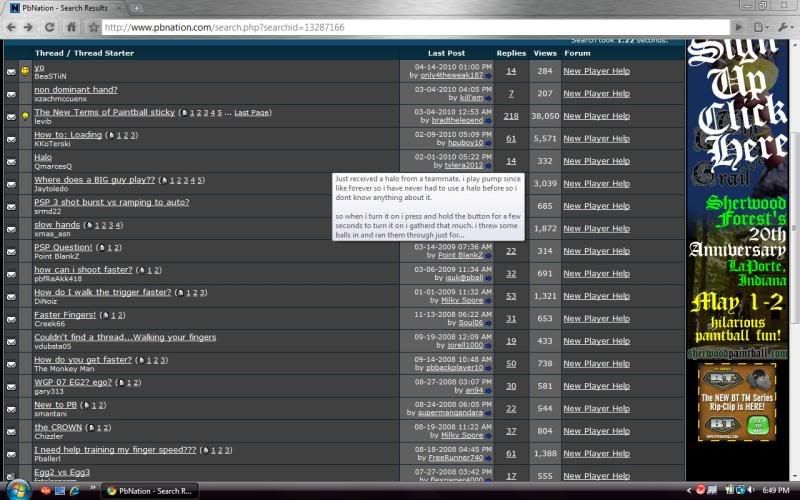Open the 'How to: Loading' thread
This screenshot has width=800, height=500.
(x=68, y=135)
